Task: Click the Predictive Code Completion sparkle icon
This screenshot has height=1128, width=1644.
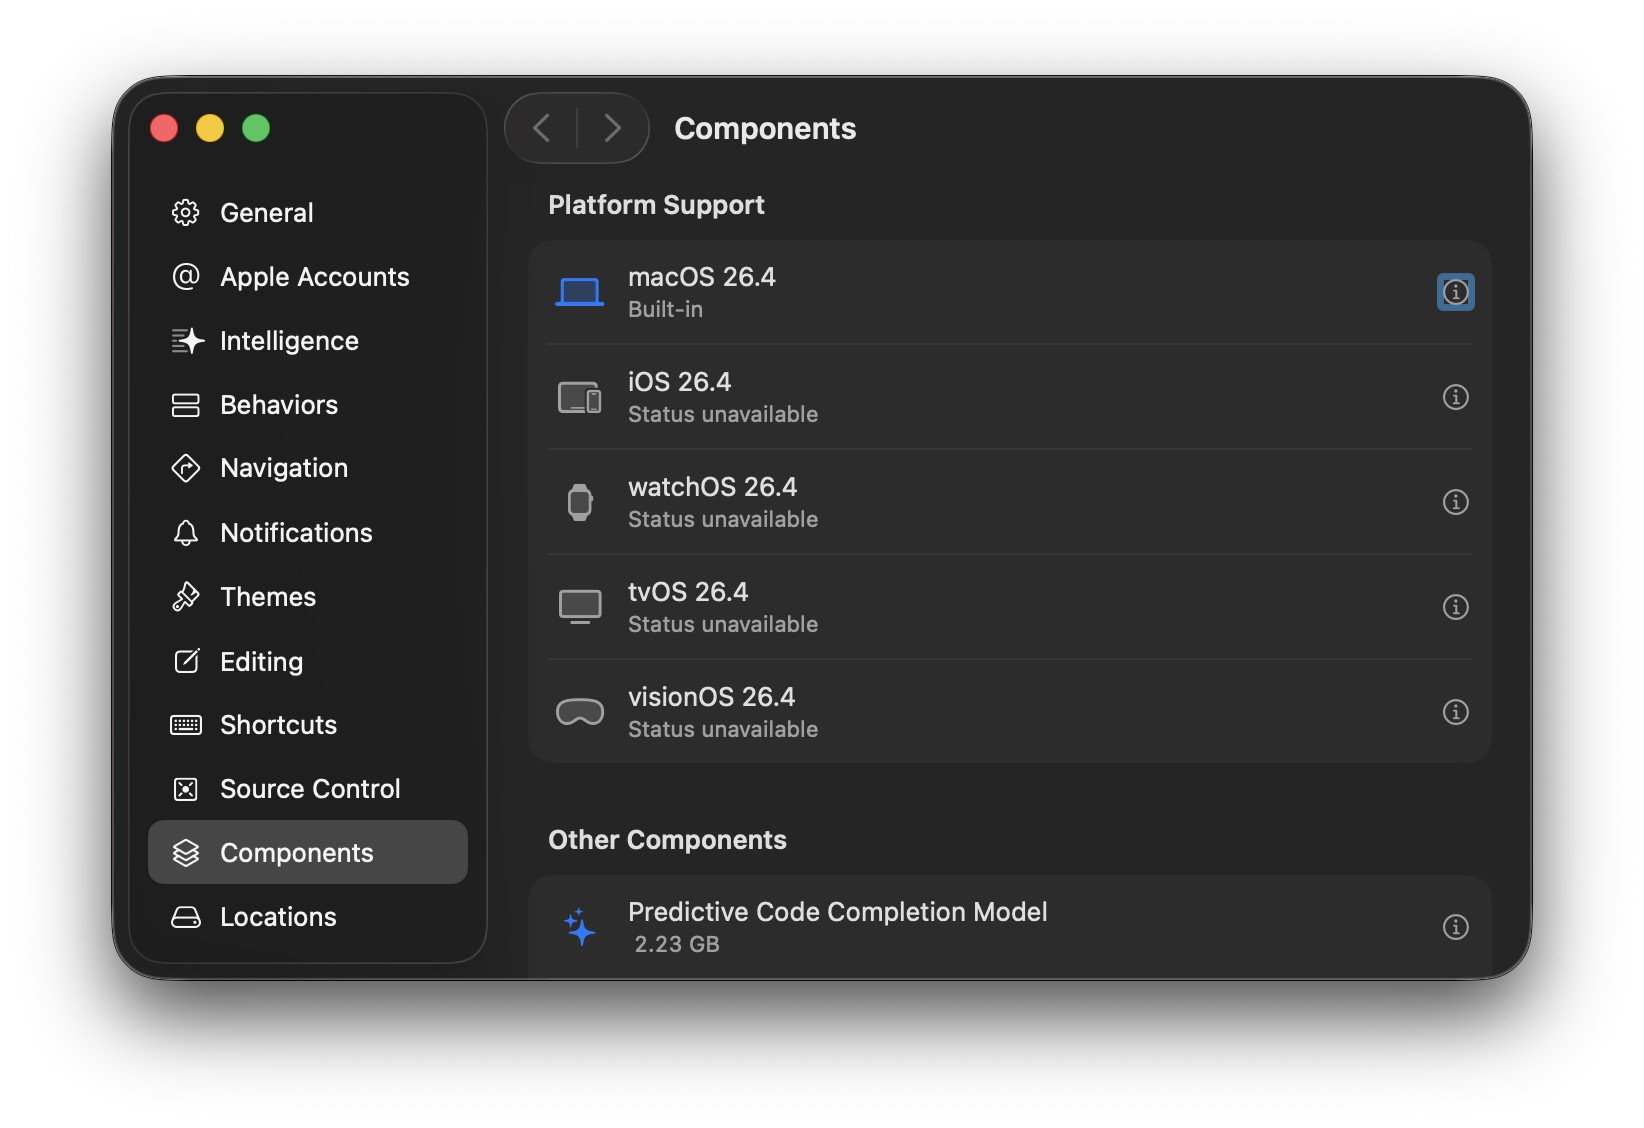Action: coord(580,927)
